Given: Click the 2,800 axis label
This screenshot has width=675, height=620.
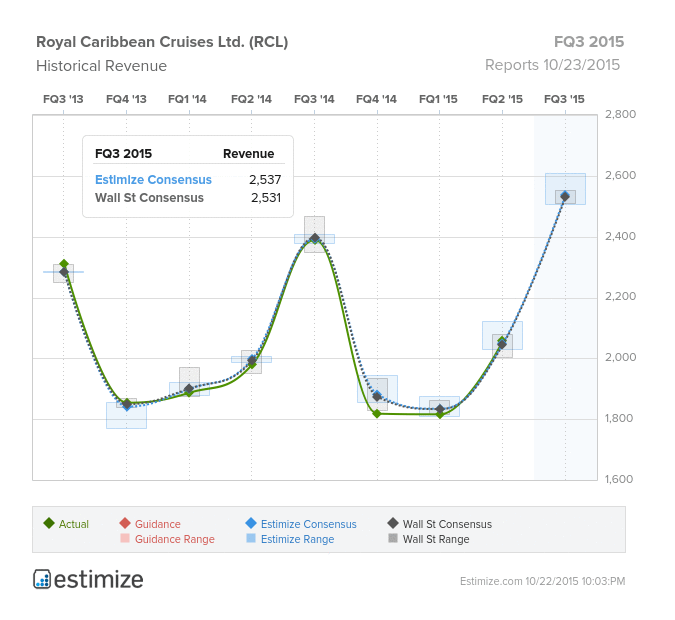Looking at the screenshot, I should tap(620, 114).
